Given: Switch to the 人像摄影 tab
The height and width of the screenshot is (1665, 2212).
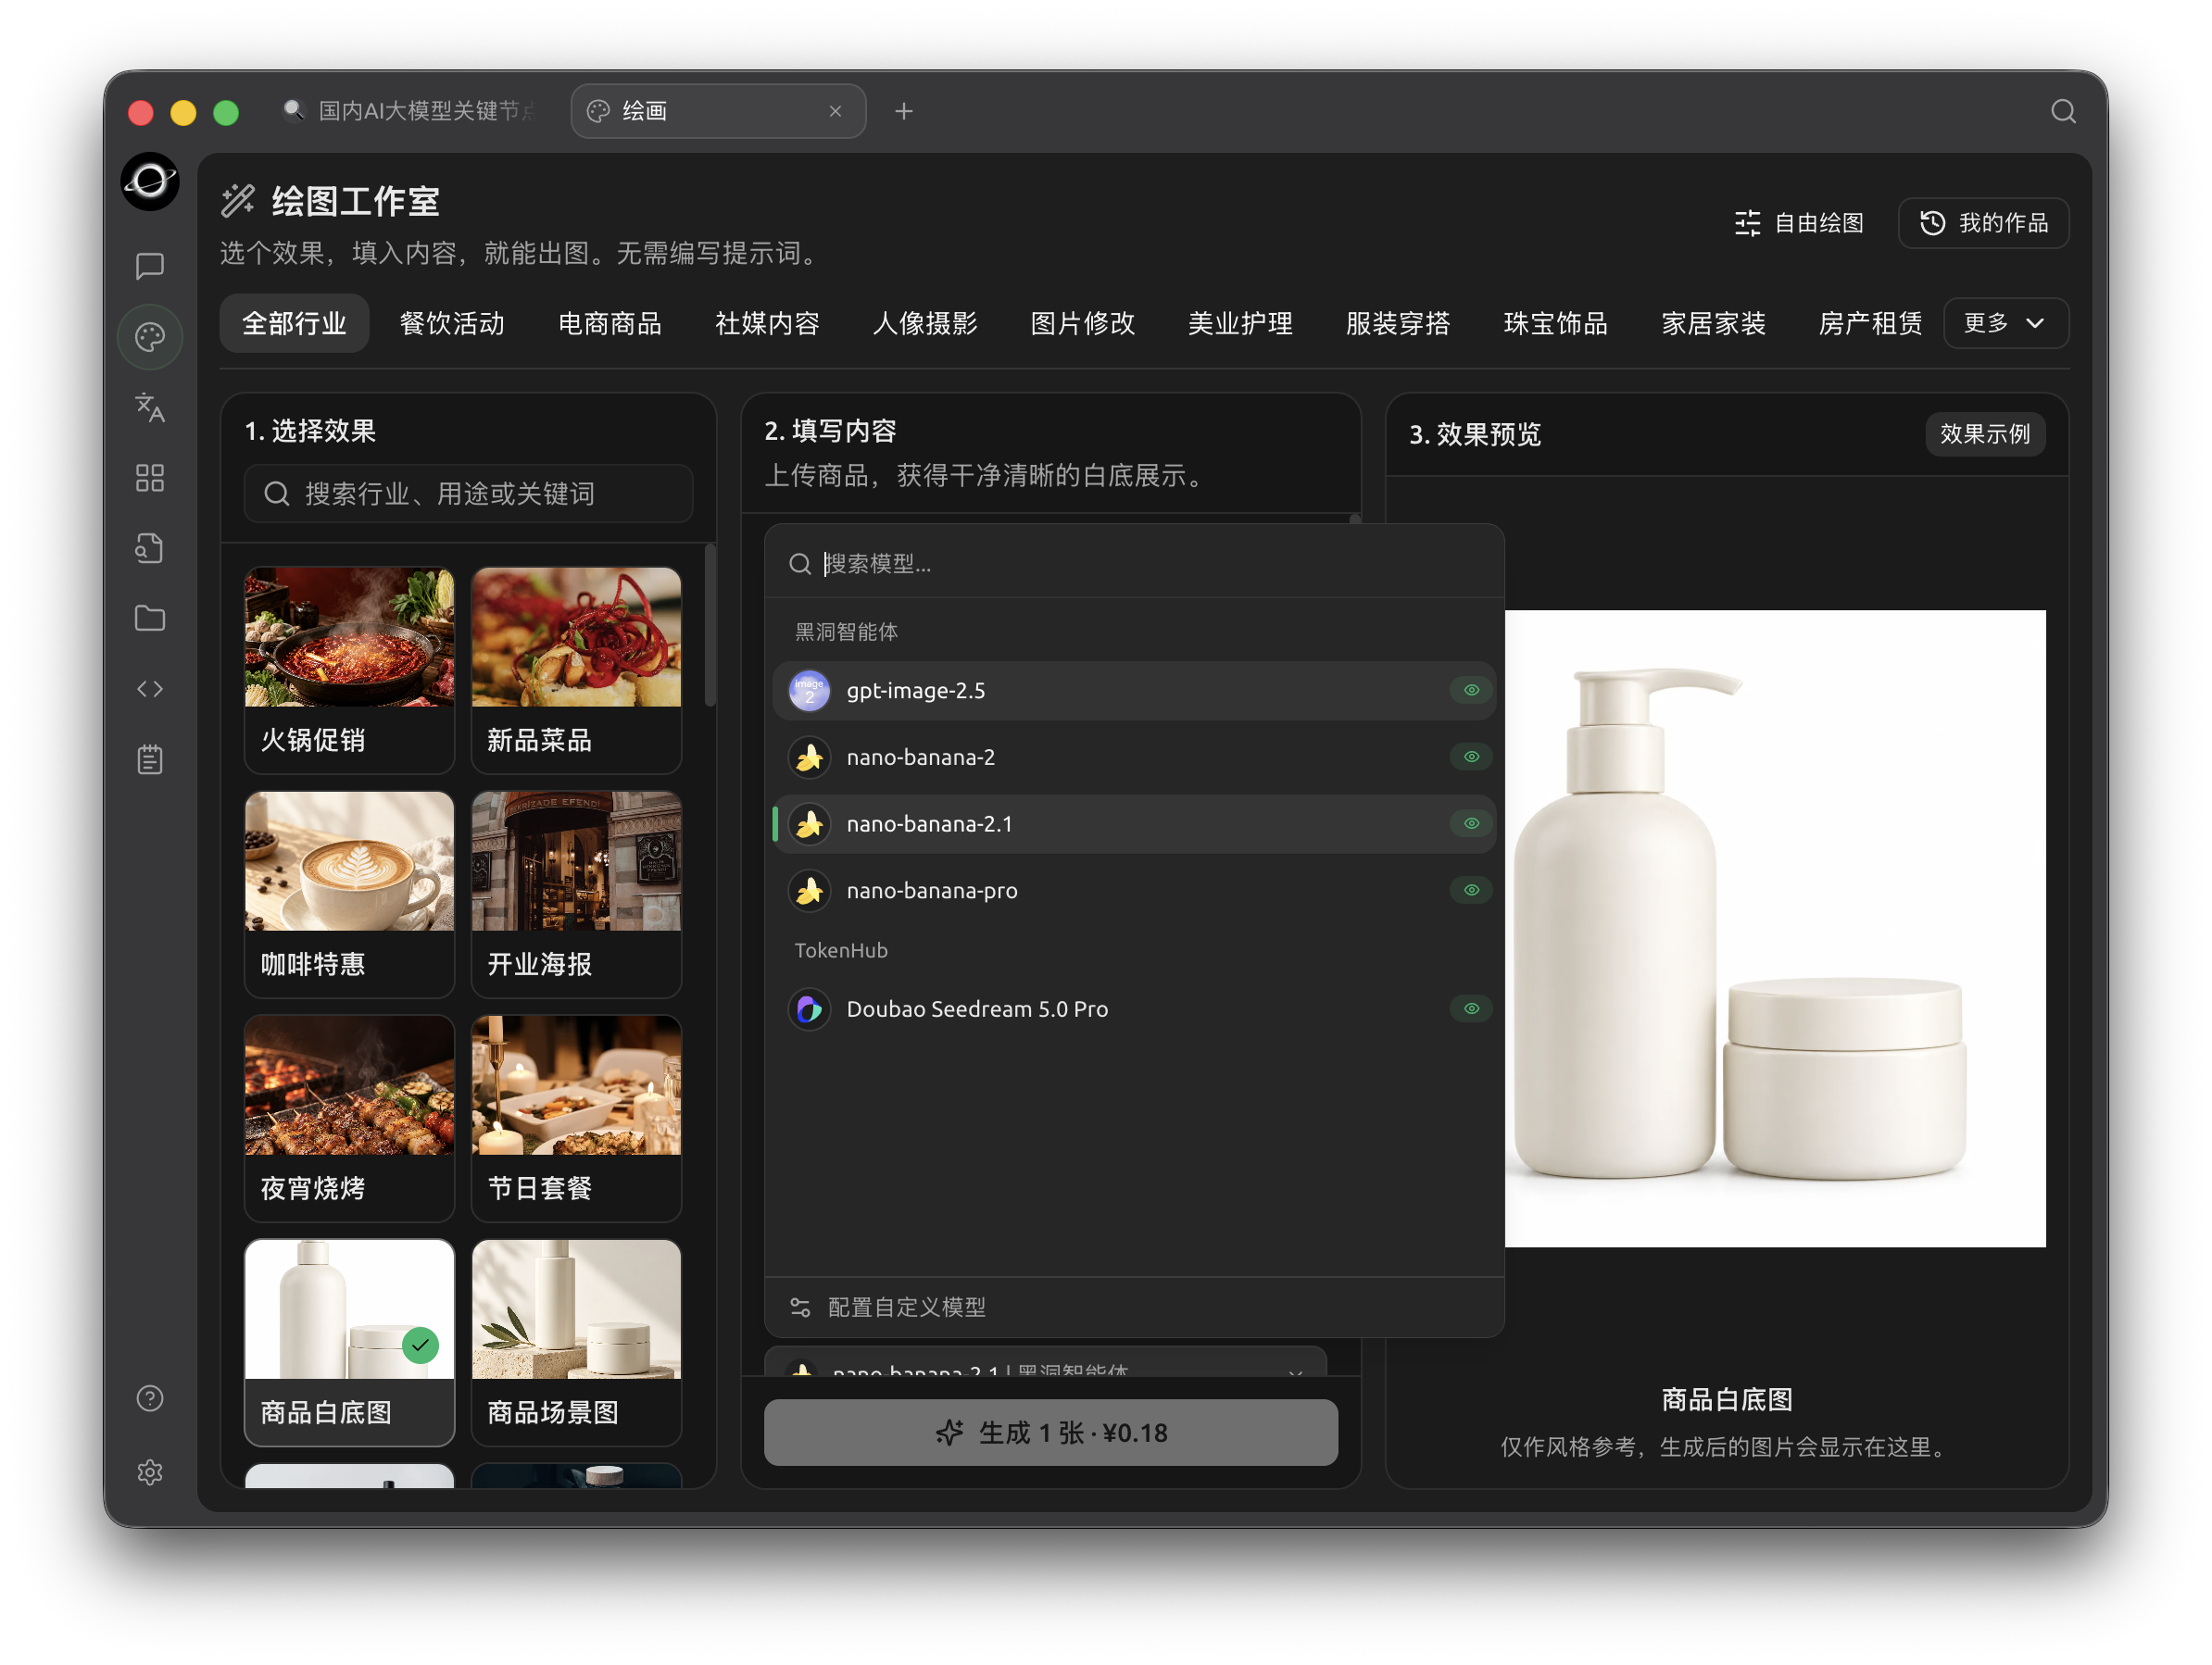Looking at the screenshot, I should pos(924,323).
